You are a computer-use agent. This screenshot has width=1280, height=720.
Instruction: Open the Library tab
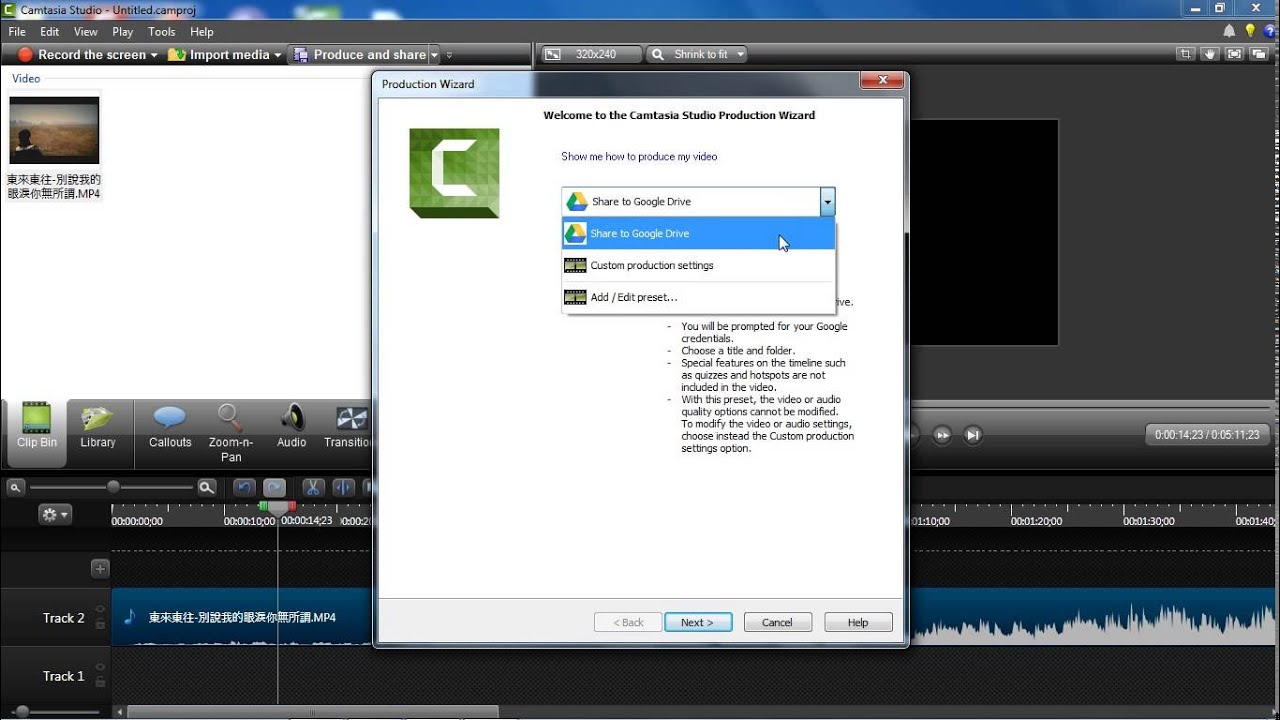[x=98, y=428]
